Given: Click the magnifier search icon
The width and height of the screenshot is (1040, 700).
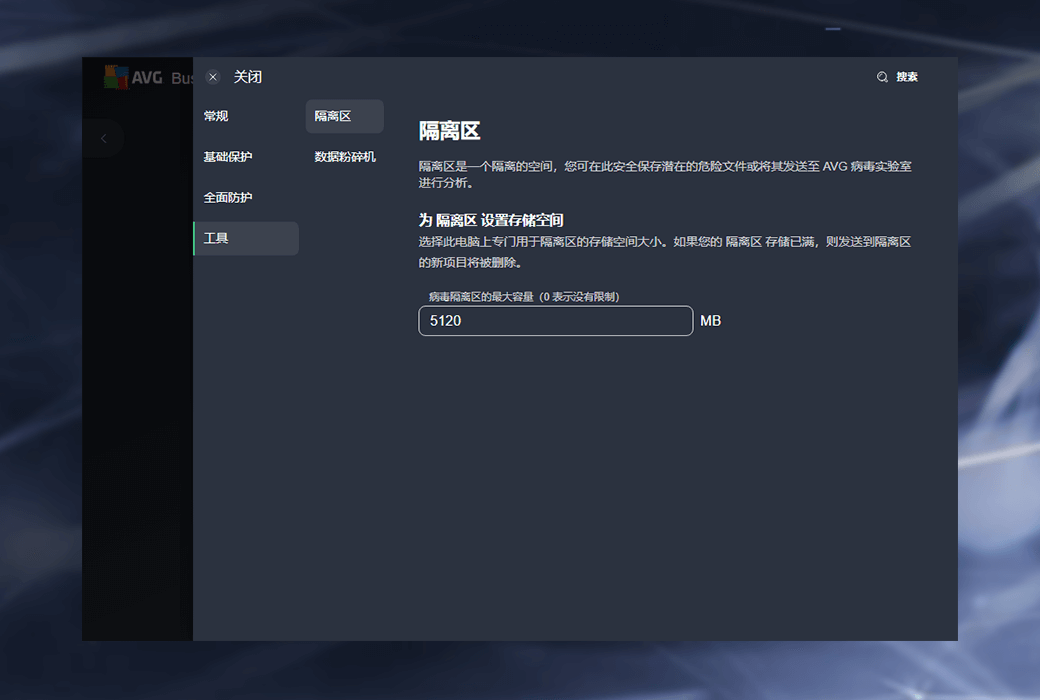Looking at the screenshot, I should (x=882, y=77).
